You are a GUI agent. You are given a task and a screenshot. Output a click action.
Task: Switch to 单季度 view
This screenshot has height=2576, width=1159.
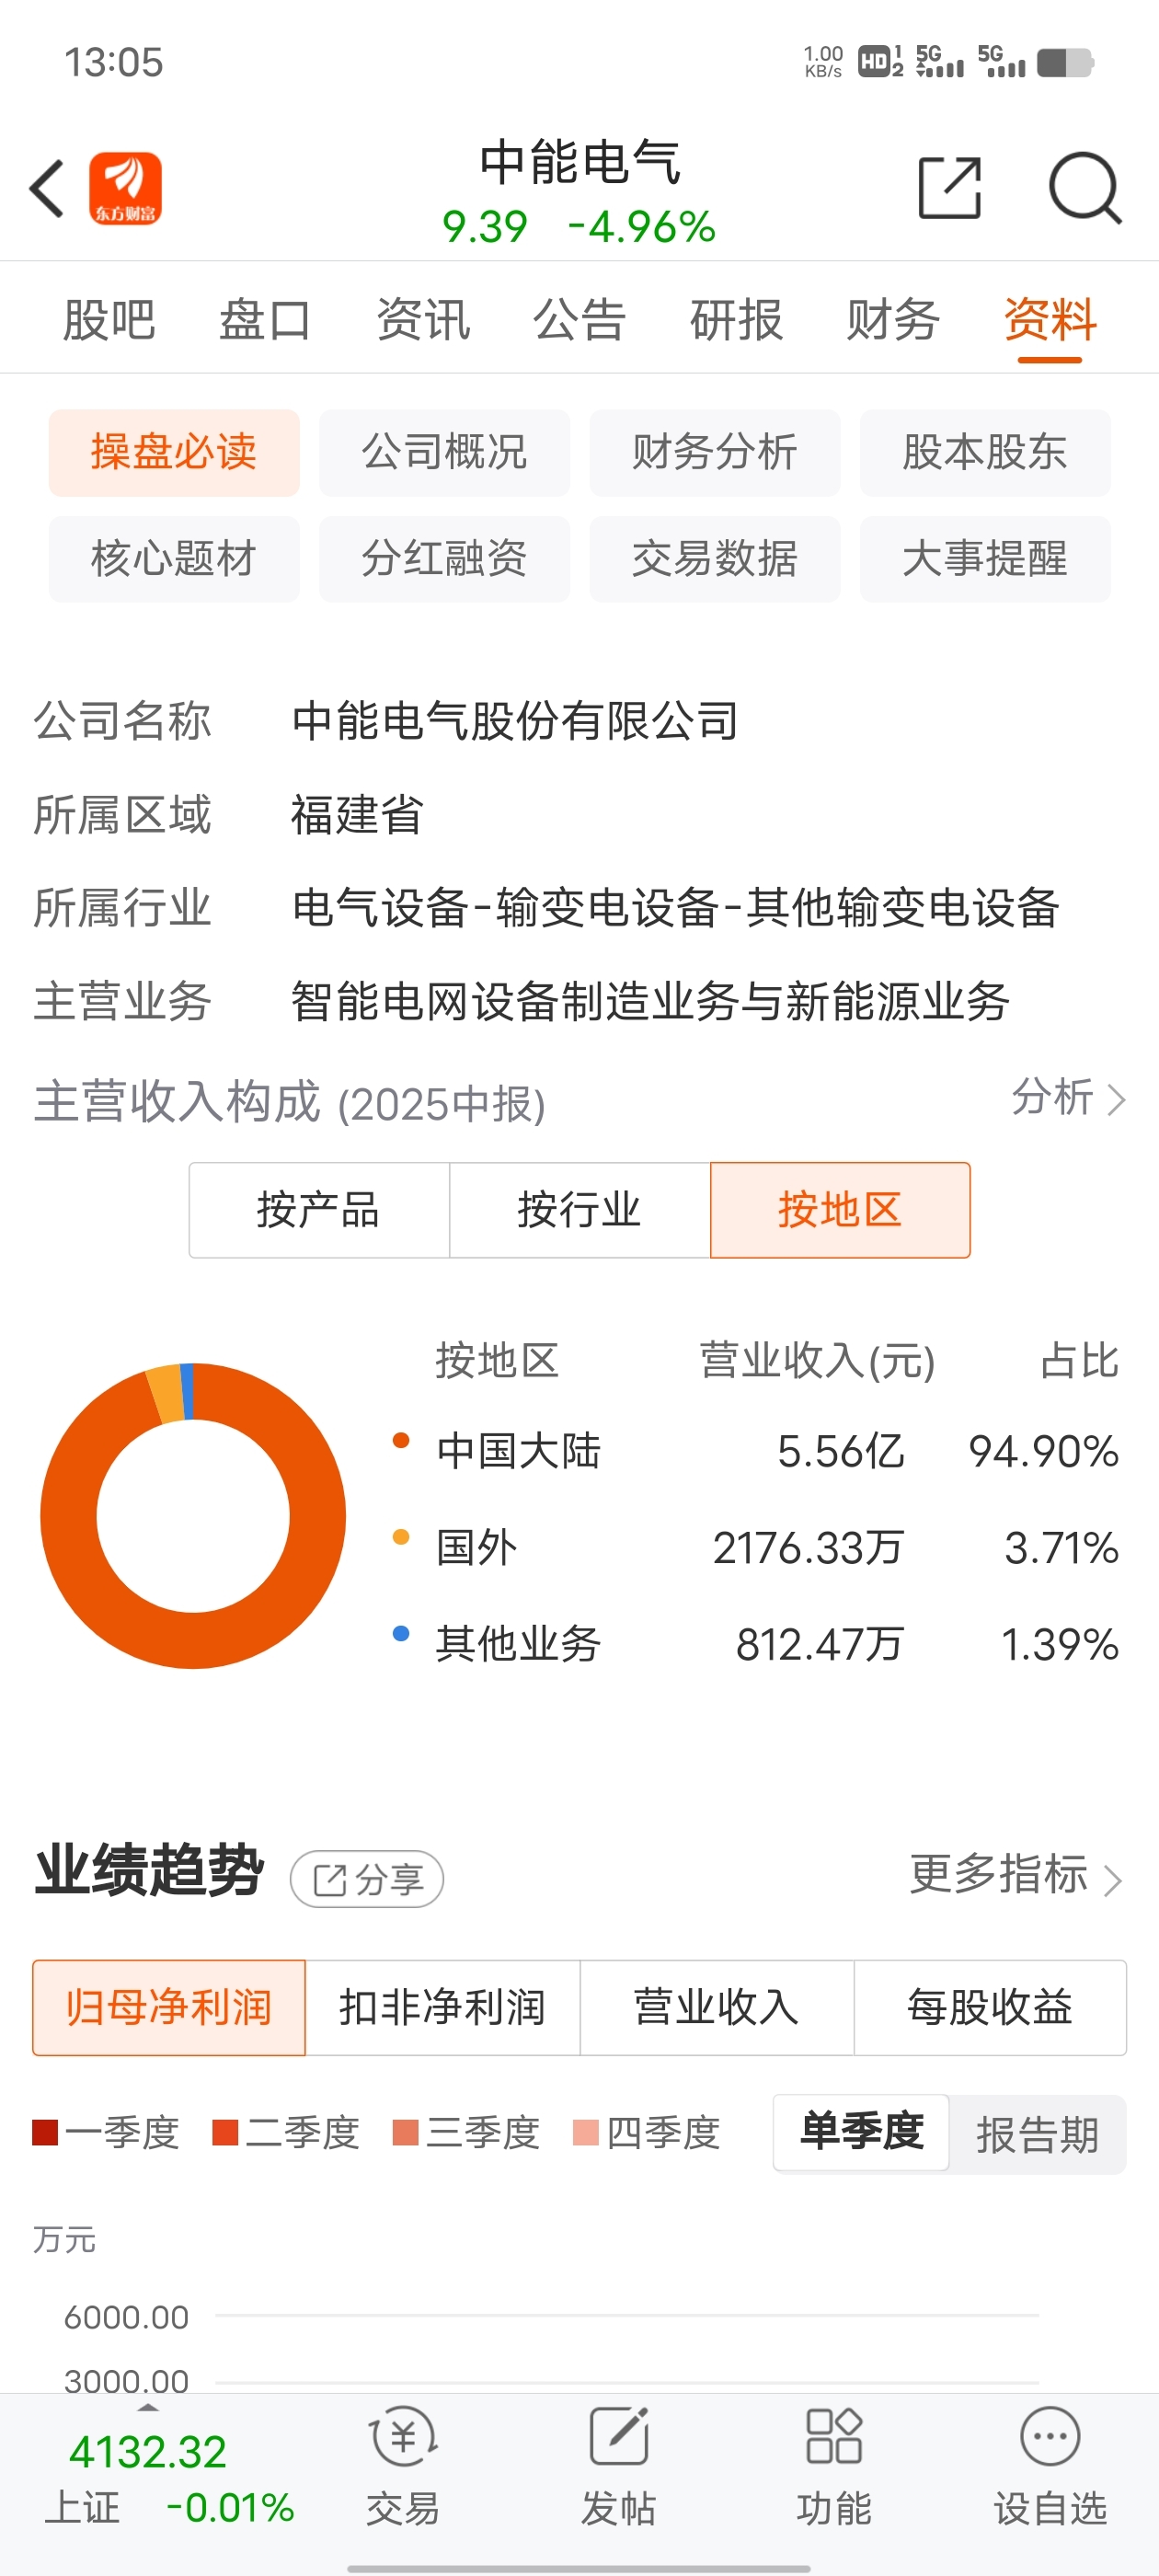click(861, 2132)
